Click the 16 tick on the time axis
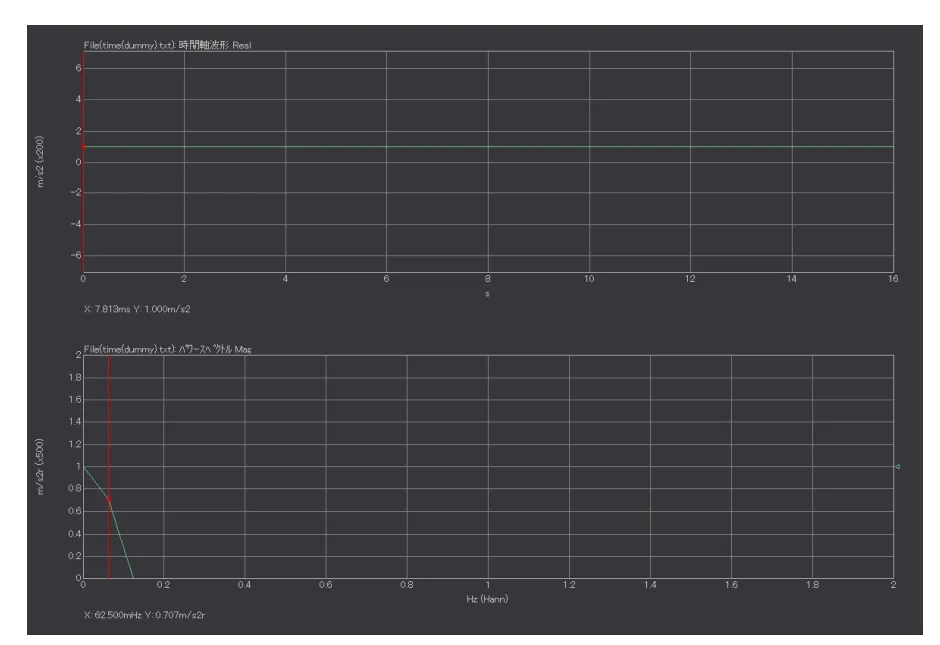This screenshot has height=645, width=940. coord(893,279)
